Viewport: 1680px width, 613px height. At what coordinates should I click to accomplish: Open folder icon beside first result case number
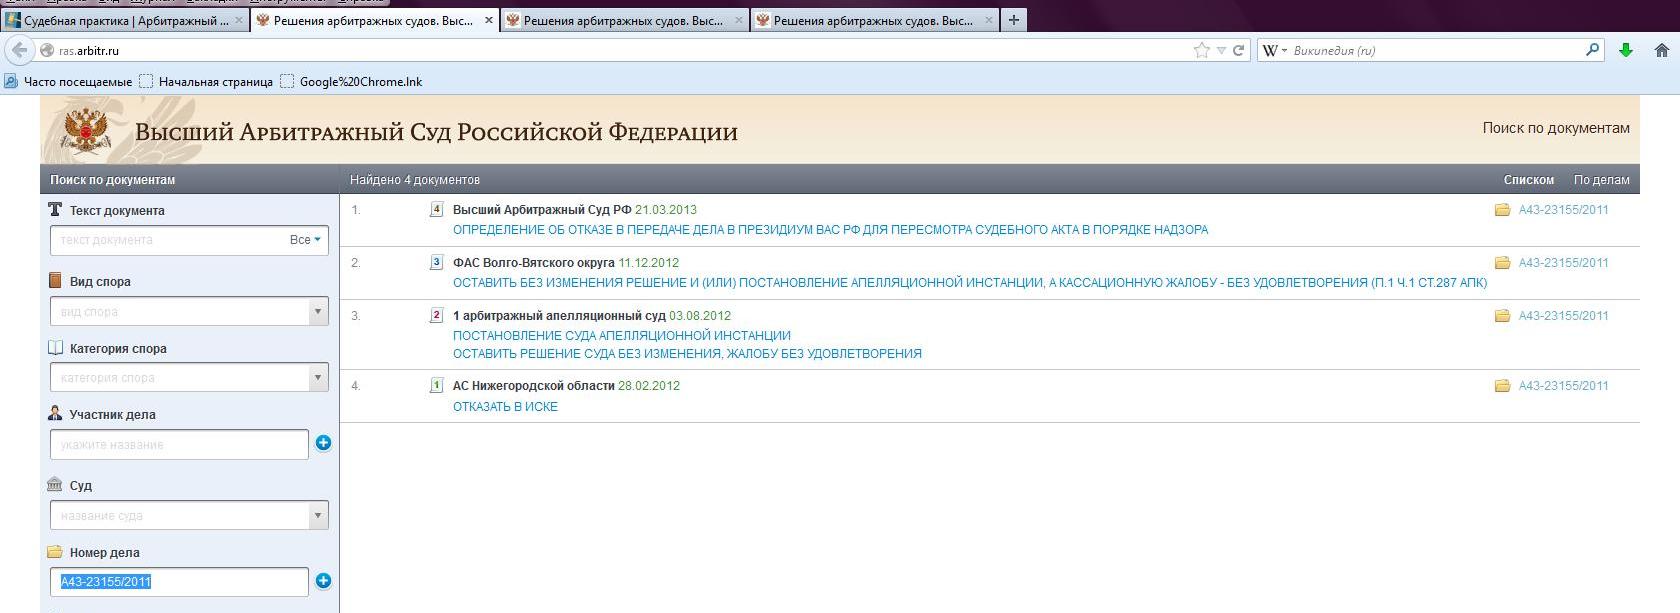click(1502, 210)
